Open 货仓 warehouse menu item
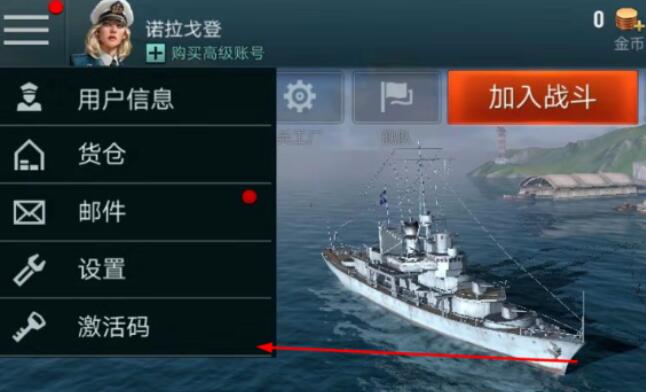Screen dimensions: 646x392 [x=136, y=154]
